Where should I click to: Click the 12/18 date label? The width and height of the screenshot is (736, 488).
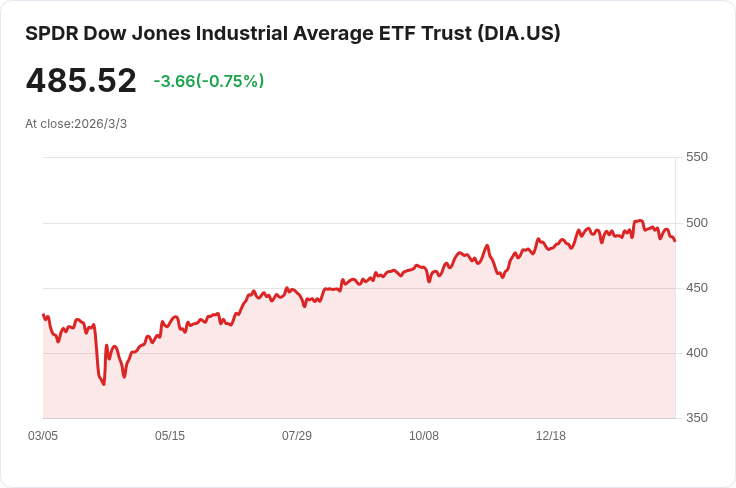point(551,436)
